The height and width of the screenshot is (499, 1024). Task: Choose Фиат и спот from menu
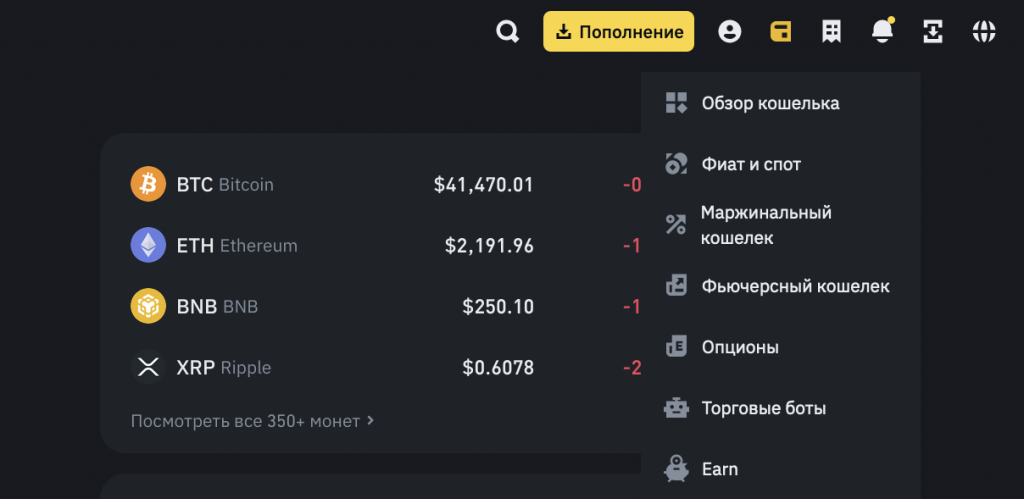point(751,164)
